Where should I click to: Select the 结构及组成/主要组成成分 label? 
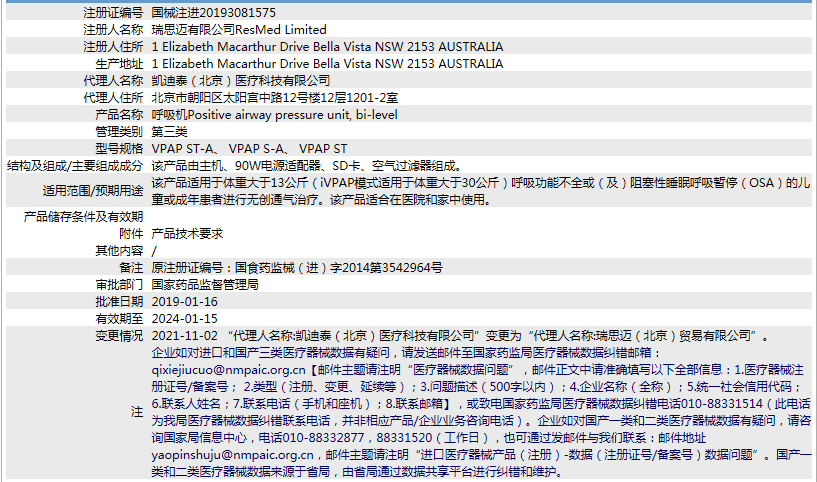point(75,166)
